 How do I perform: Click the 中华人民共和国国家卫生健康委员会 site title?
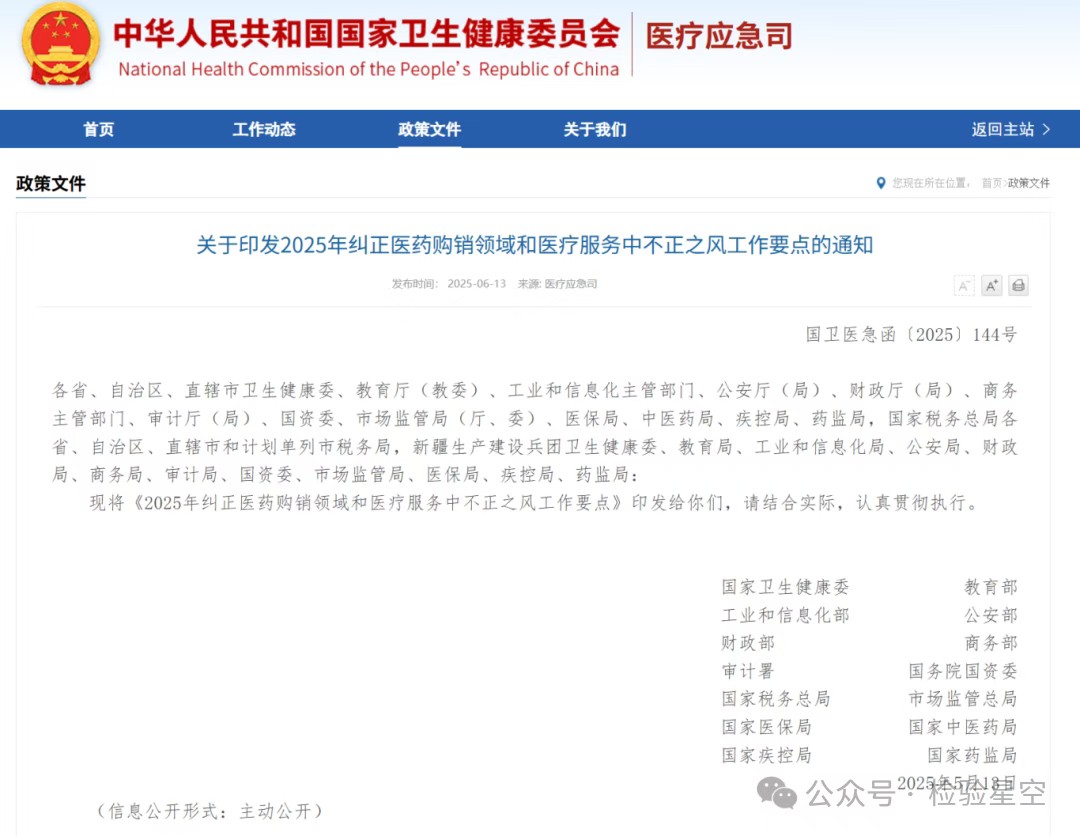pos(366,33)
